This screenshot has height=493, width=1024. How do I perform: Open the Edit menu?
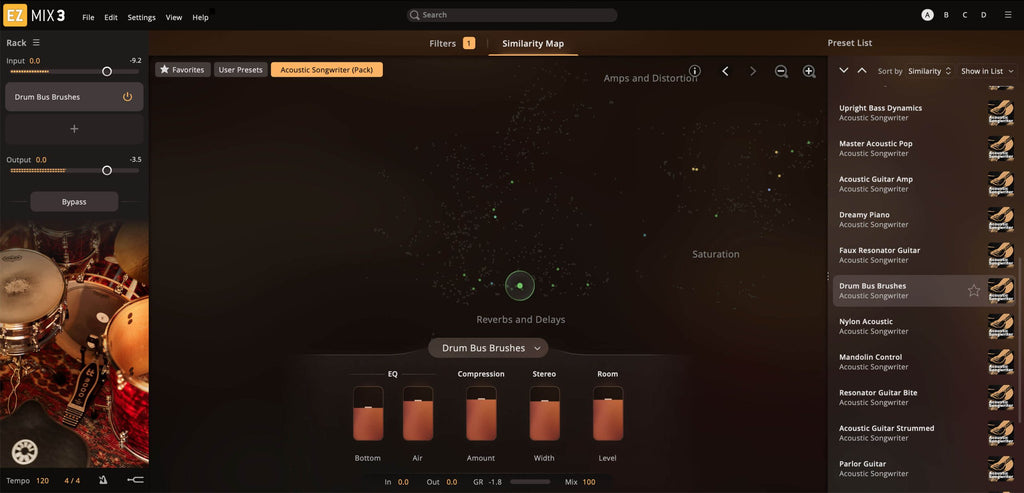click(111, 18)
